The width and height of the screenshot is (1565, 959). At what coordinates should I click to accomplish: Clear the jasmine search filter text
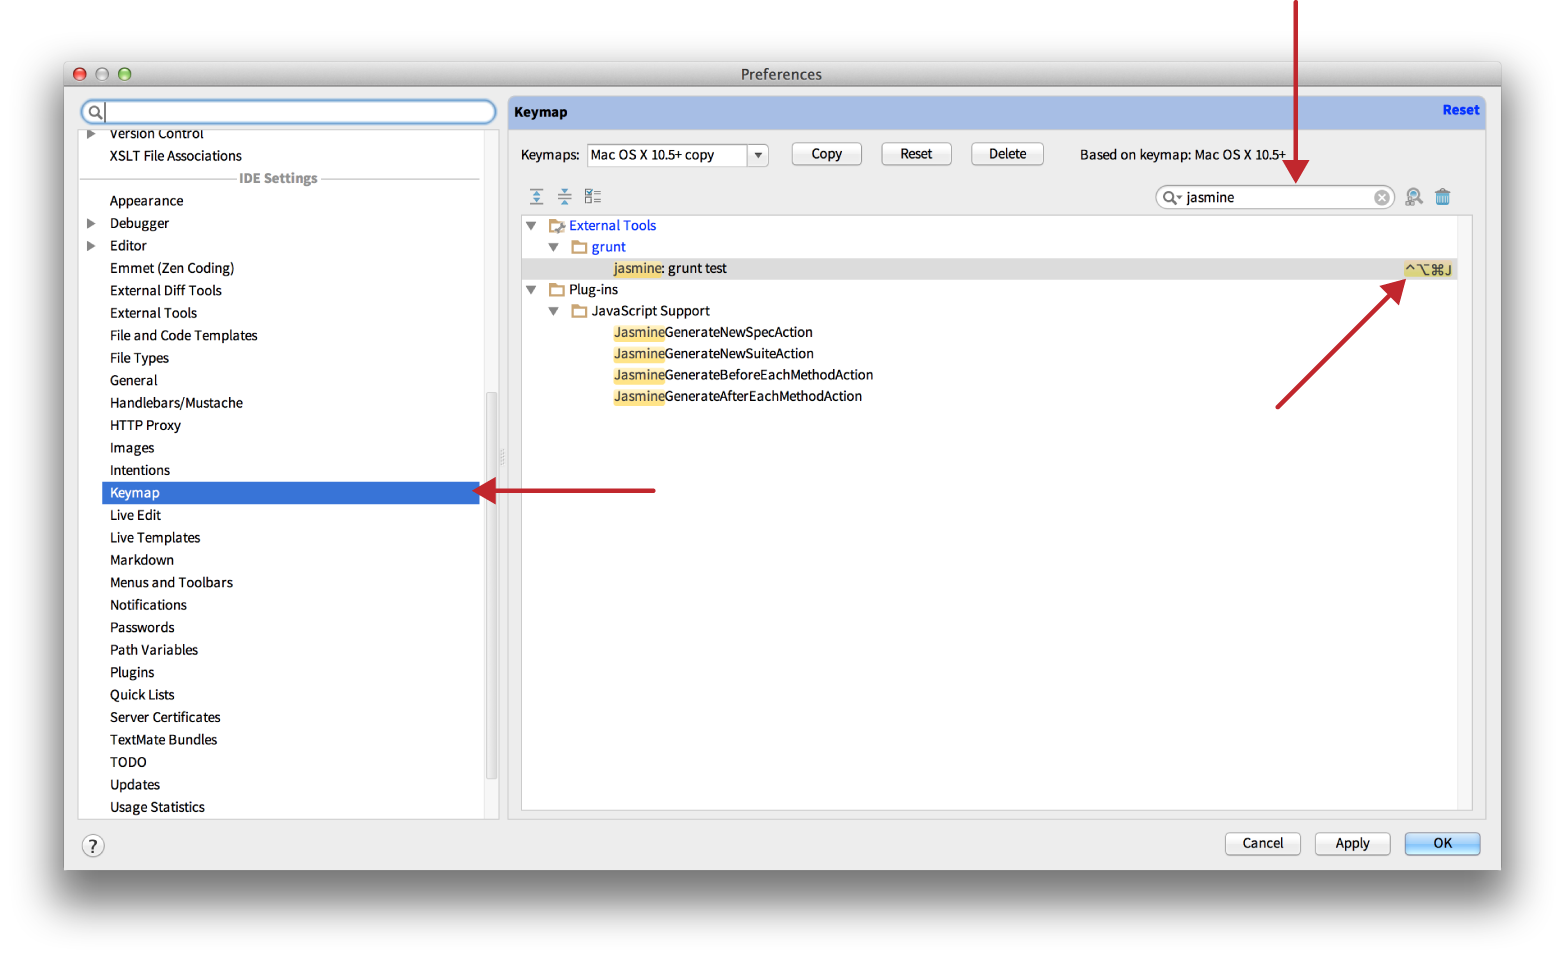point(1381,198)
